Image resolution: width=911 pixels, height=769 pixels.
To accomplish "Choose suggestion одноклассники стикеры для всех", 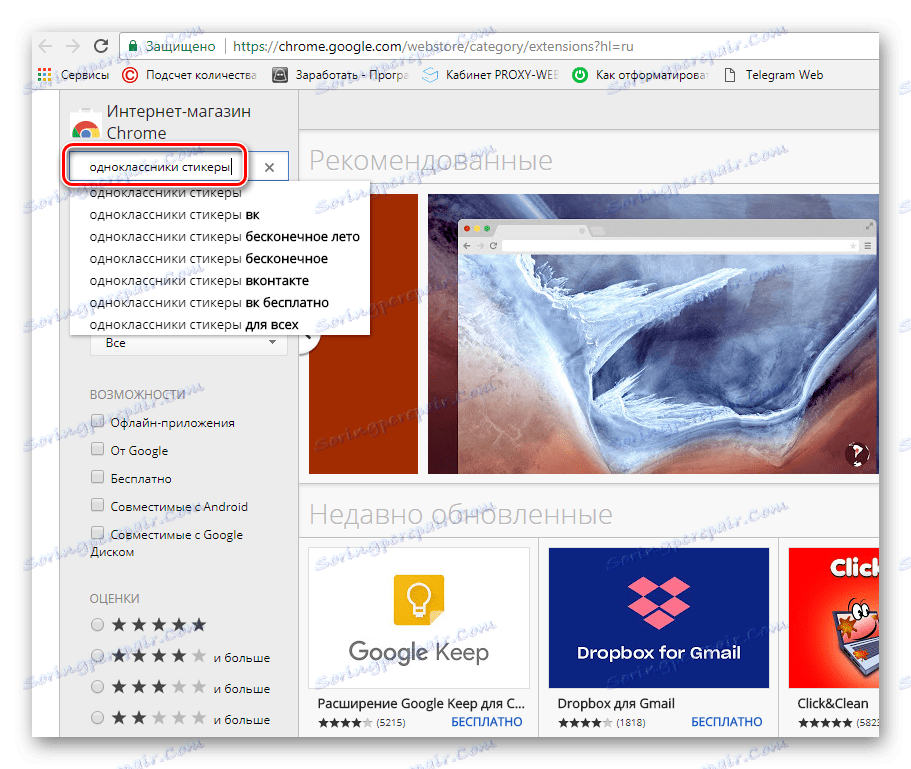I will click(x=220, y=325).
